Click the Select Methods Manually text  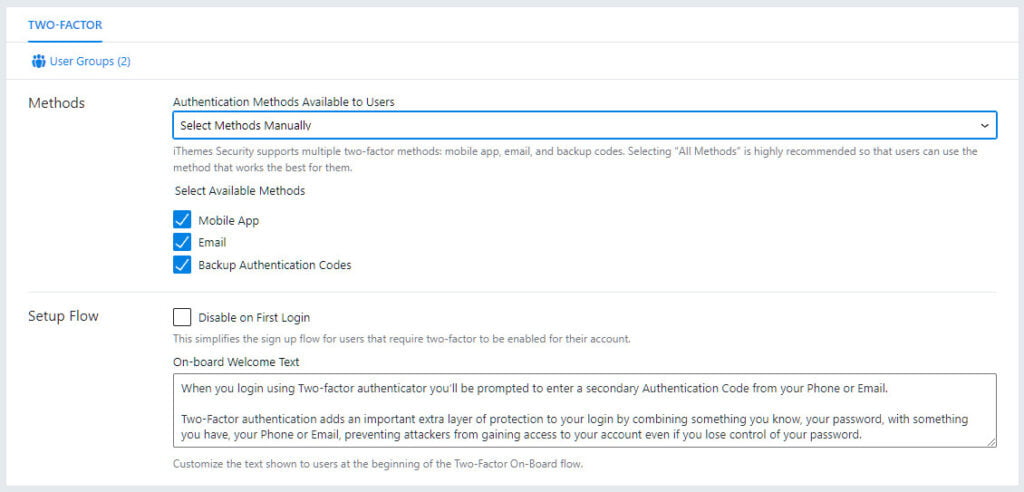pyautogui.click(x=246, y=125)
